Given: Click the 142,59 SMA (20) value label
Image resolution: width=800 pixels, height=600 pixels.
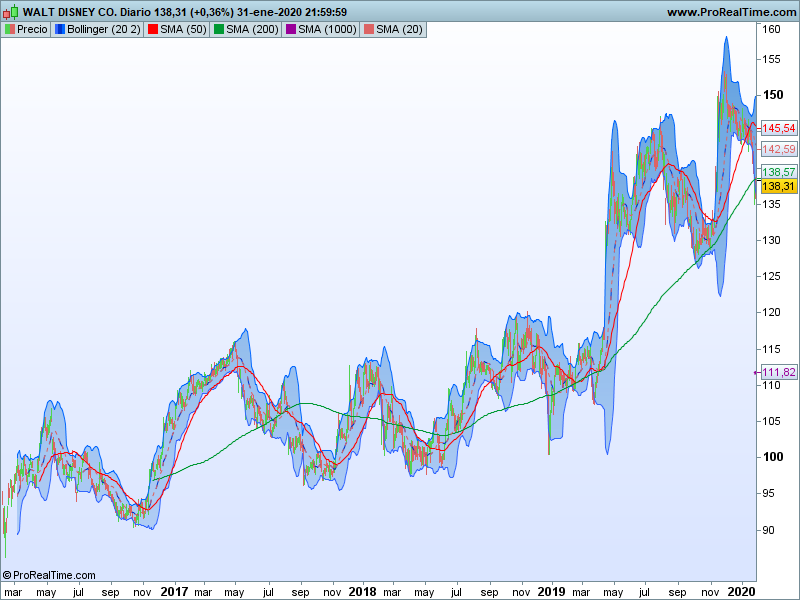Looking at the screenshot, I should [x=779, y=149].
